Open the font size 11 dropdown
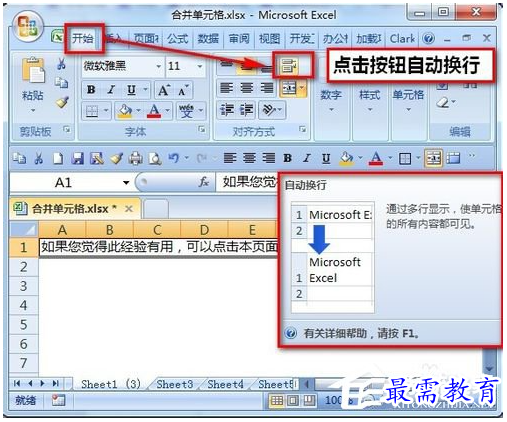 click(200, 66)
